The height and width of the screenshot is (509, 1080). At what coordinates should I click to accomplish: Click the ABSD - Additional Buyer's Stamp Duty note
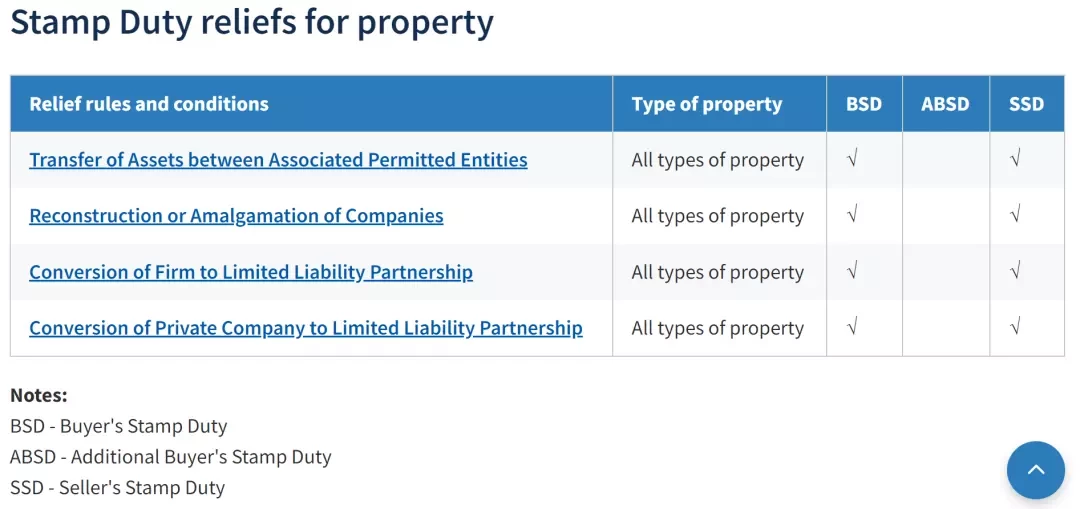tap(171, 457)
